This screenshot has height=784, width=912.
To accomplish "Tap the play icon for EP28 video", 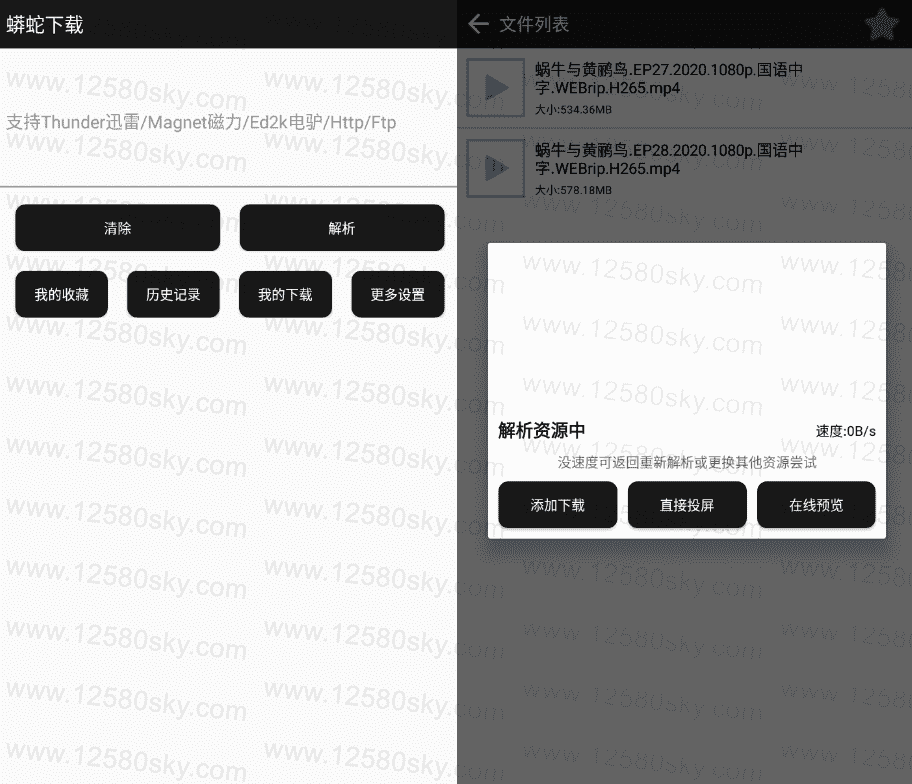I will tap(495, 169).
